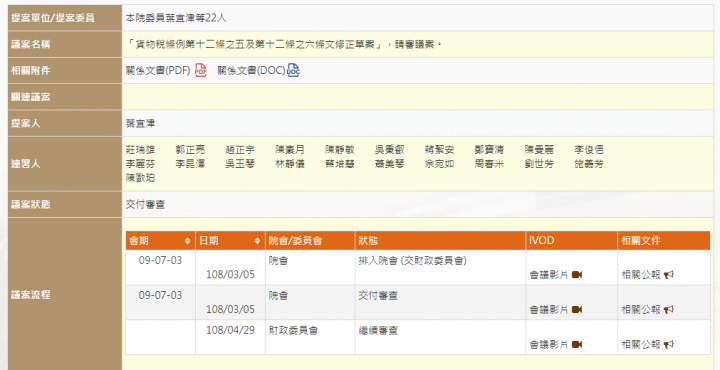Screen dimensions: 720x370
Task: Click the 議案狀態 label
Action: click(31, 204)
